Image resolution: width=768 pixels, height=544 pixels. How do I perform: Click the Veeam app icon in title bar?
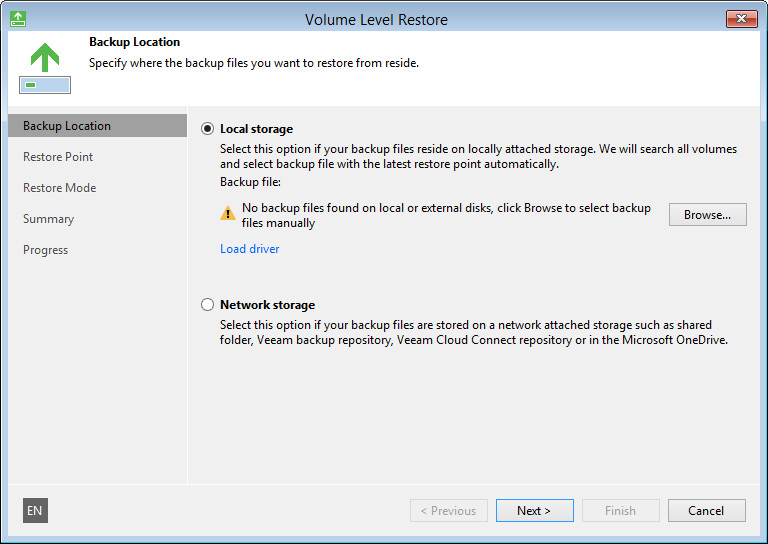point(18,19)
